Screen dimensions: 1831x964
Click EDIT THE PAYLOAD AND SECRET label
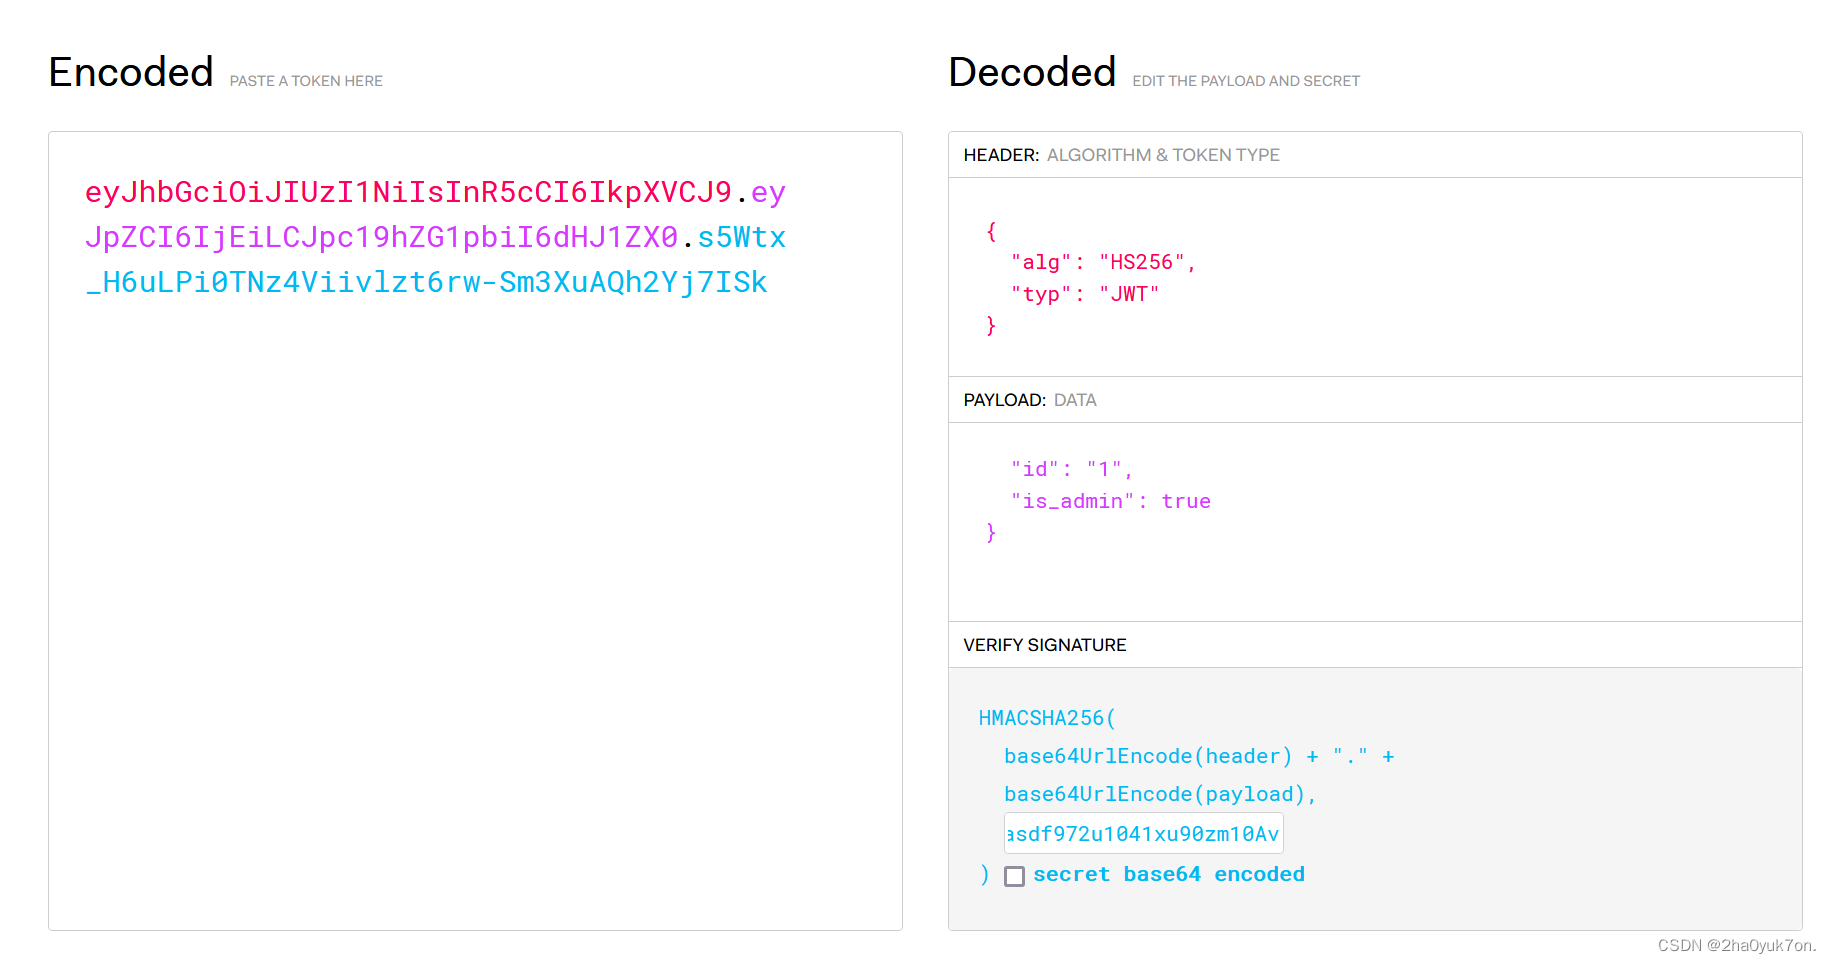1246,81
